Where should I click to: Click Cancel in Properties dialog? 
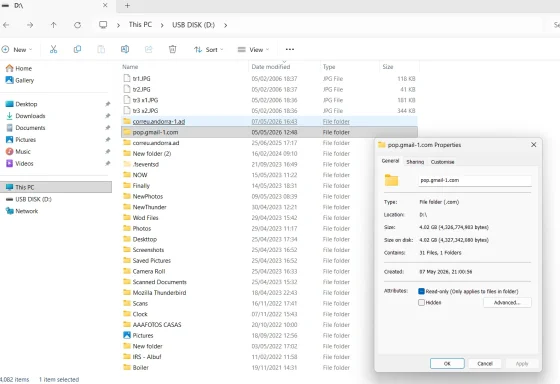click(485, 363)
